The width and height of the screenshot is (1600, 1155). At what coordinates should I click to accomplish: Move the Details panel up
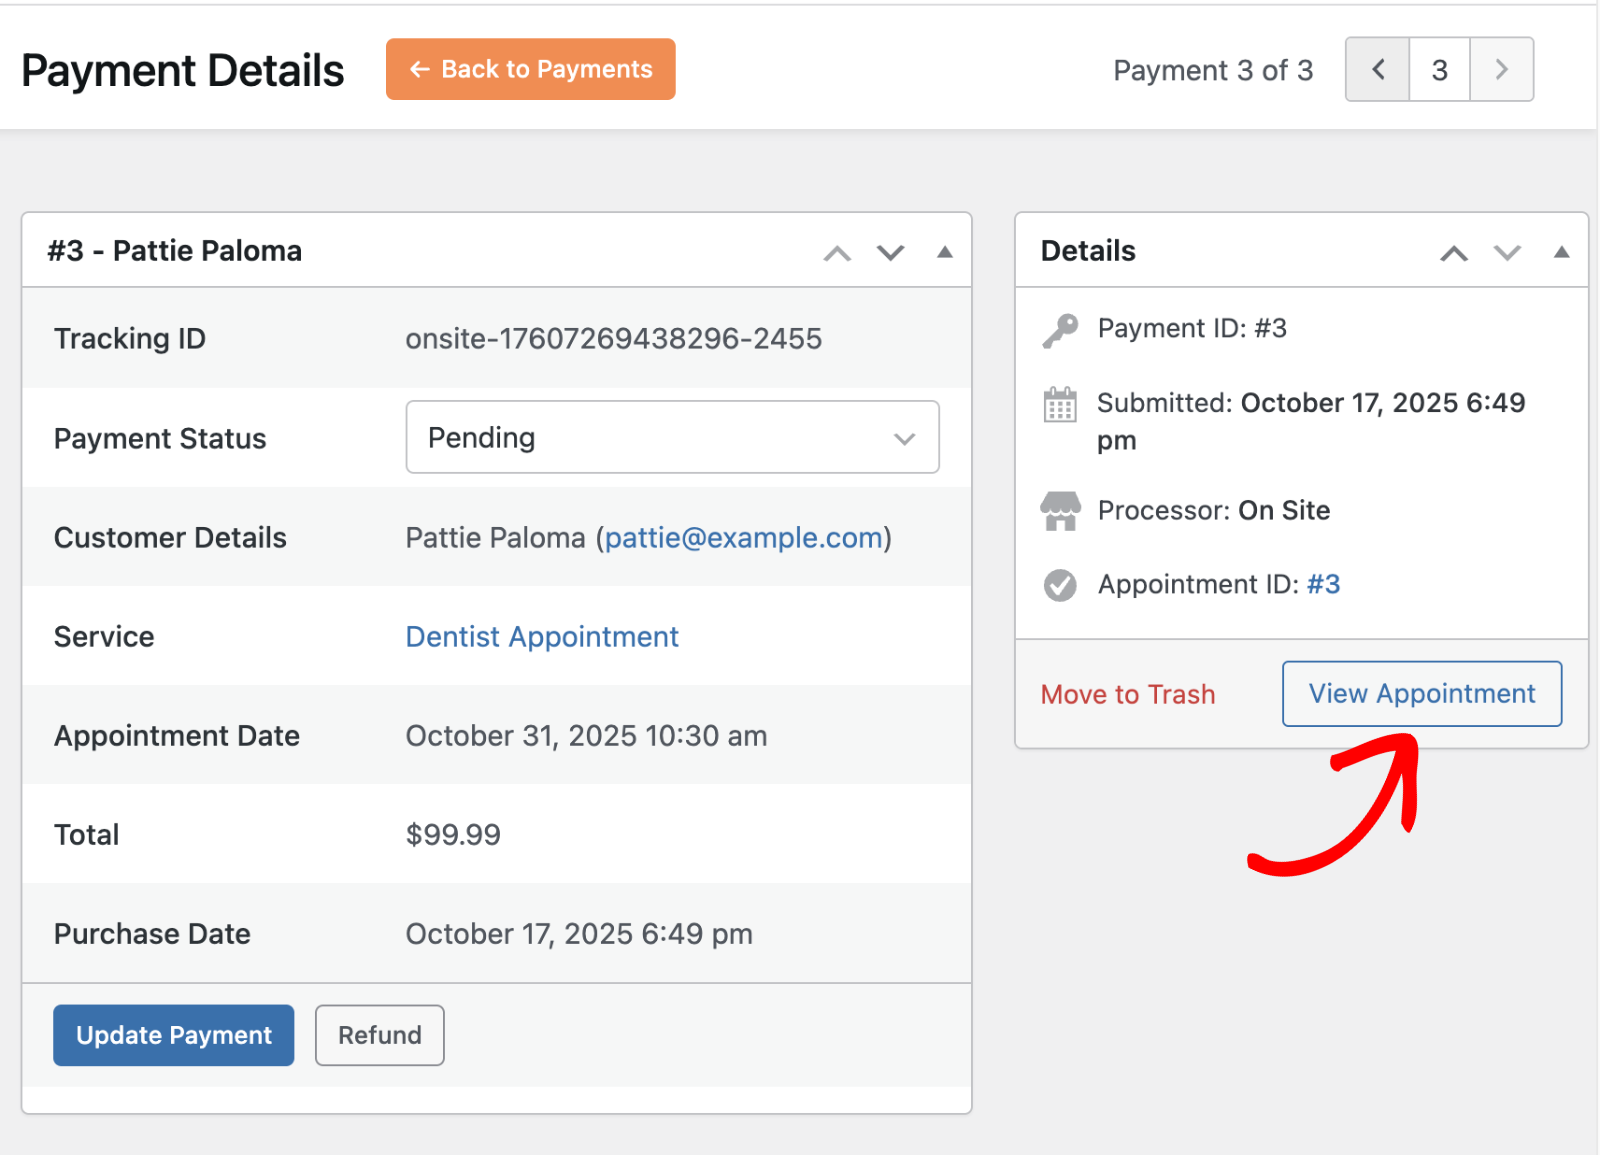1454,253
